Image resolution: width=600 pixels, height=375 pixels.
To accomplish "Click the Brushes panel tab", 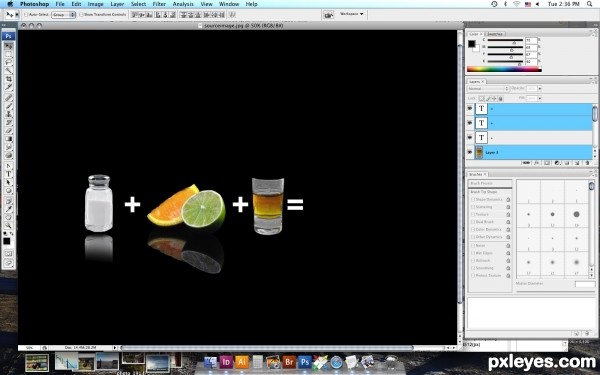I will (x=477, y=174).
